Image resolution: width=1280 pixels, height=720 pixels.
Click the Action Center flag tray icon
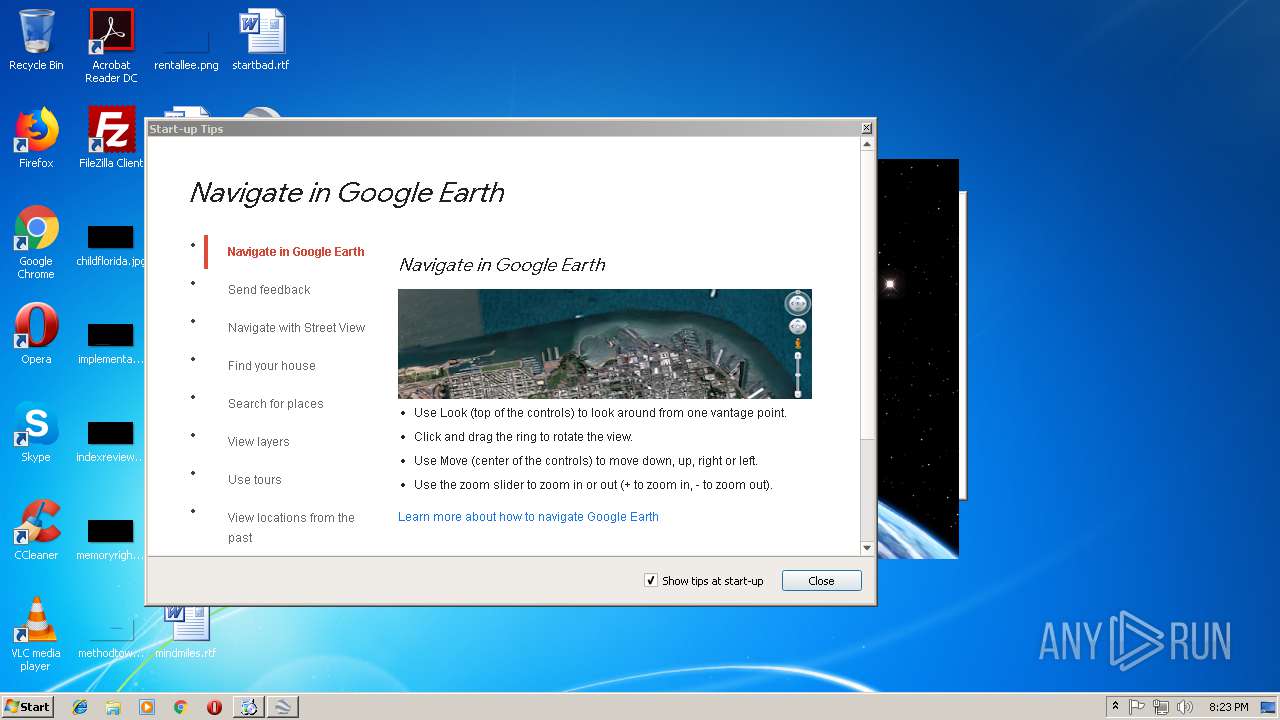coord(1137,707)
